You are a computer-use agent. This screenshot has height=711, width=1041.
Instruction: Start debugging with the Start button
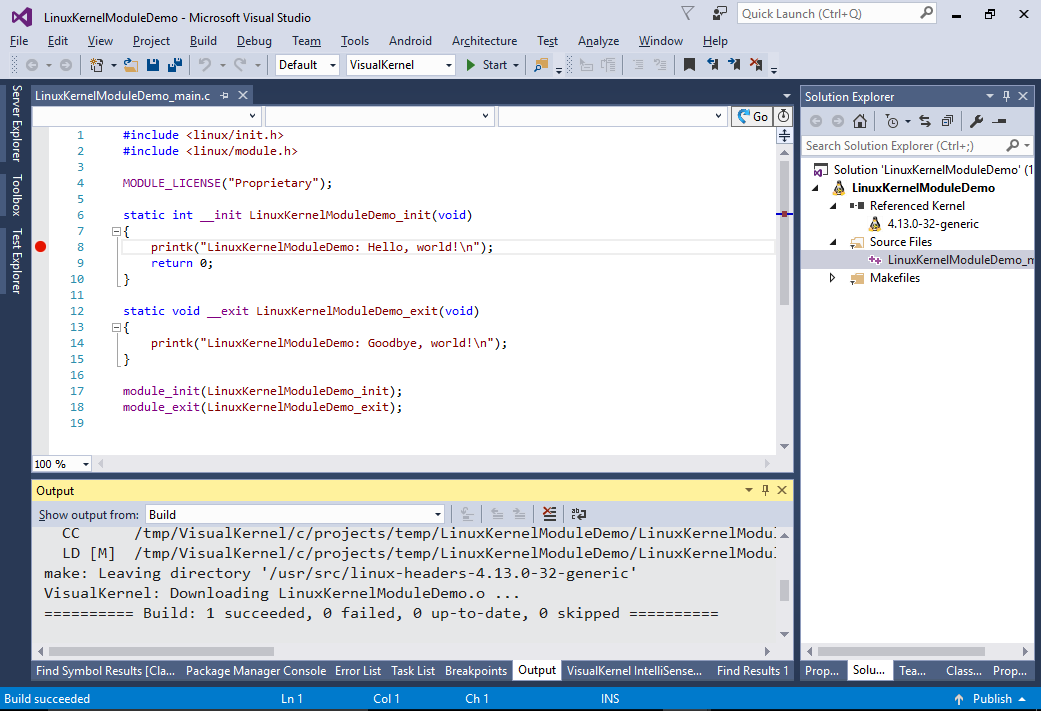coord(487,64)
